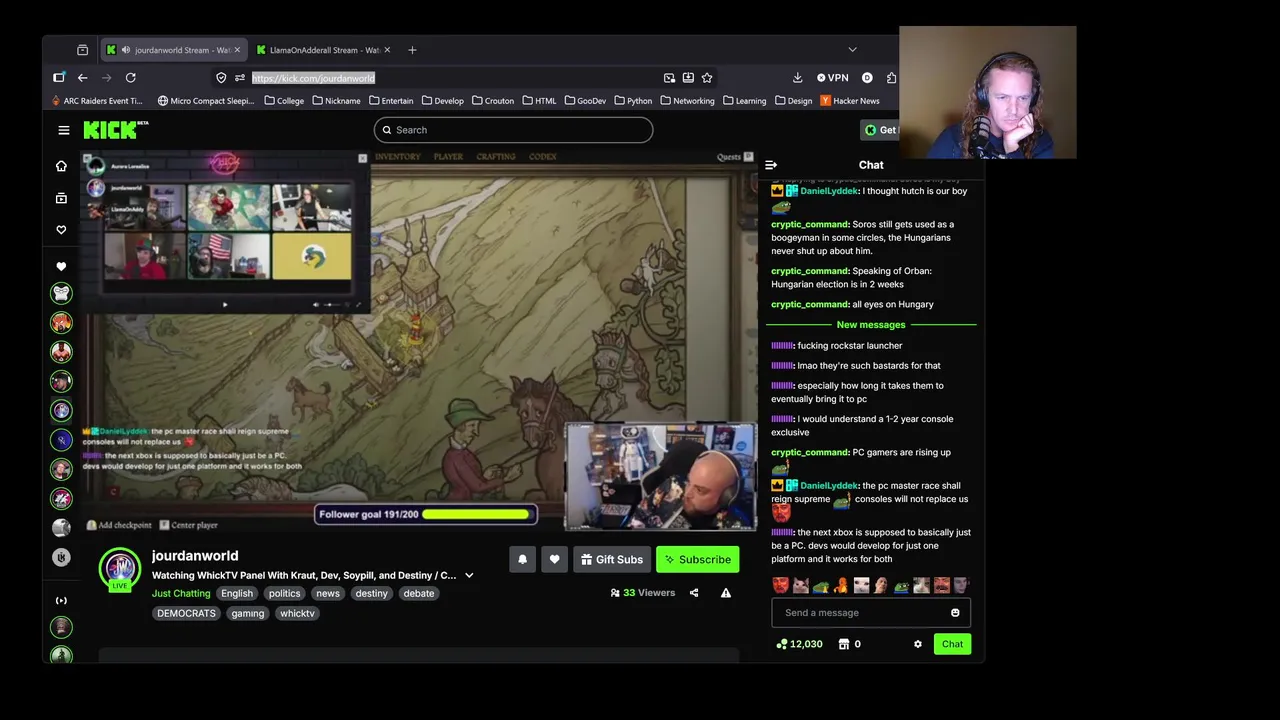This screenshot has width=1280, height=720.
Task: Jump to New messages divider in chat
Action: point(871,325)
